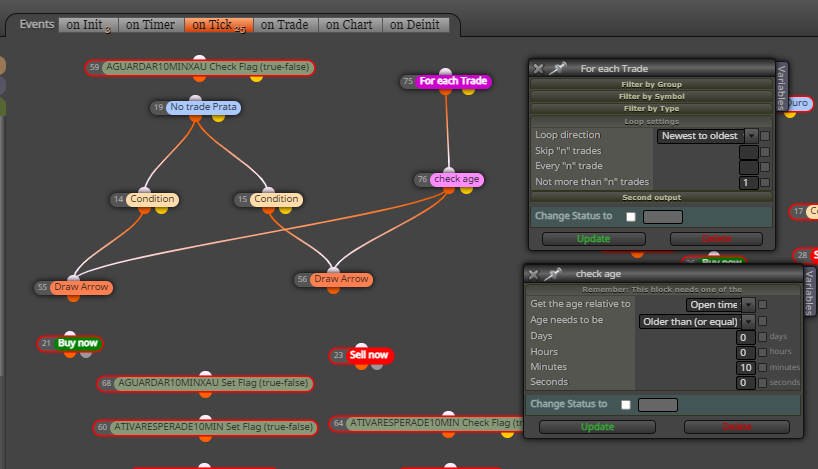Switch to the on Deinit events tab
Viewport: 818px width, 469px height.
pyautogui.click(x=415, y=25)
